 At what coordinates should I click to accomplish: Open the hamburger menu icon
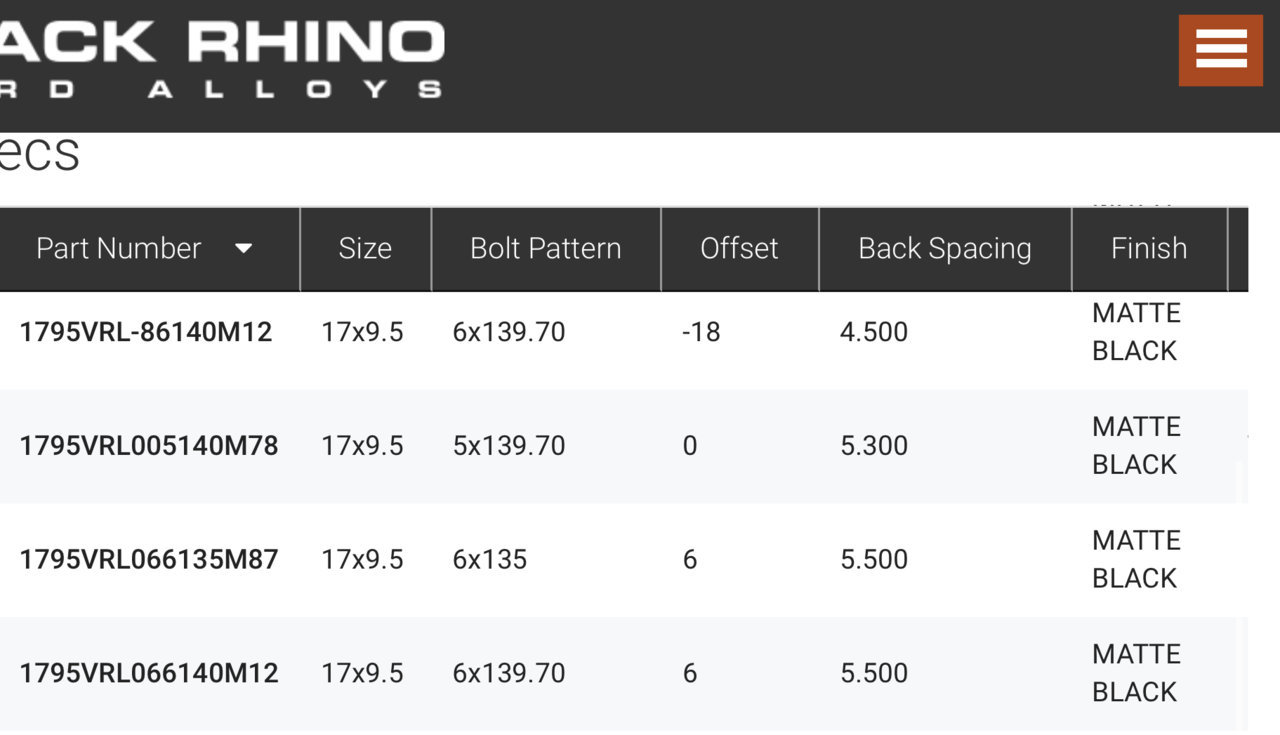tap(1220, 50)
